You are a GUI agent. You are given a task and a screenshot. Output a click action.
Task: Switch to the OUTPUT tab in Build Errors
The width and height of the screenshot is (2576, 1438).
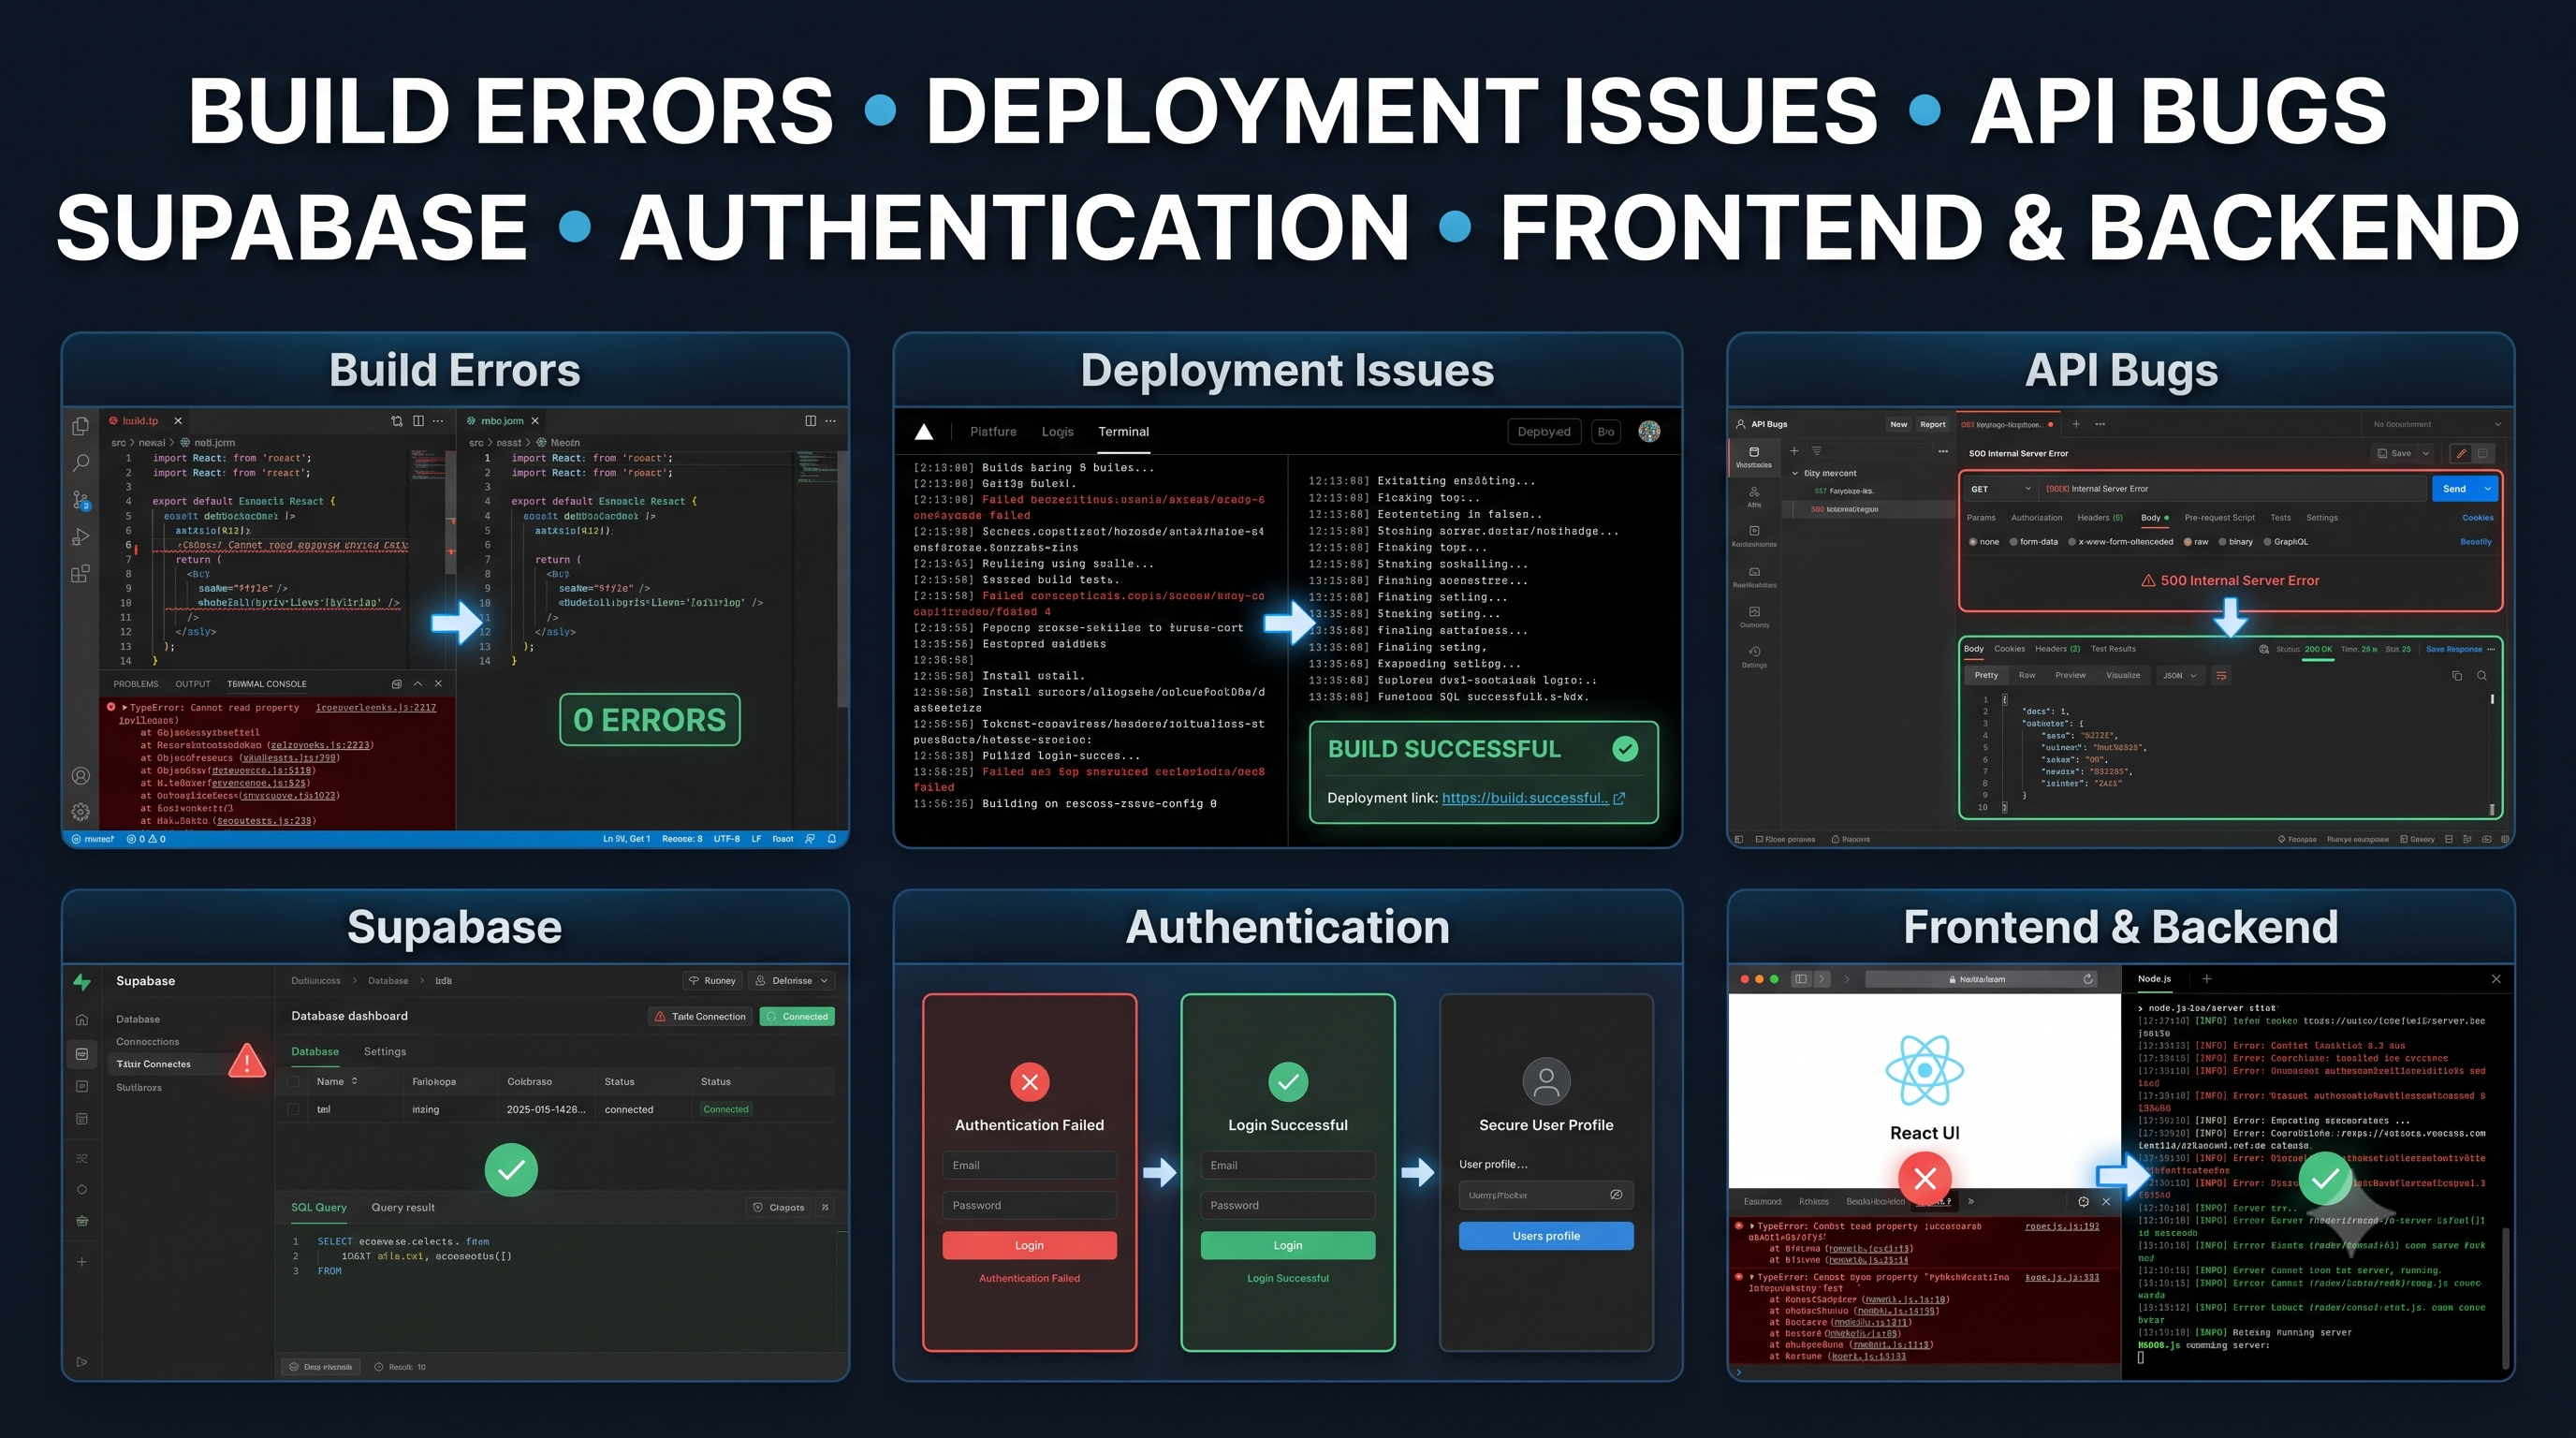coord(193,684)
